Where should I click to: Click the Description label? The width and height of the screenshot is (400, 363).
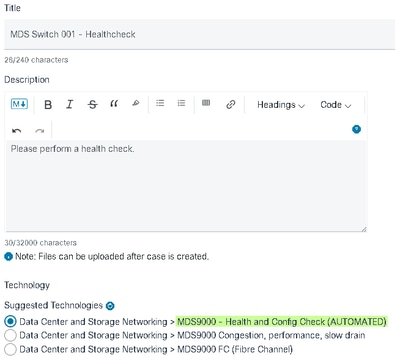pos(27,80)
